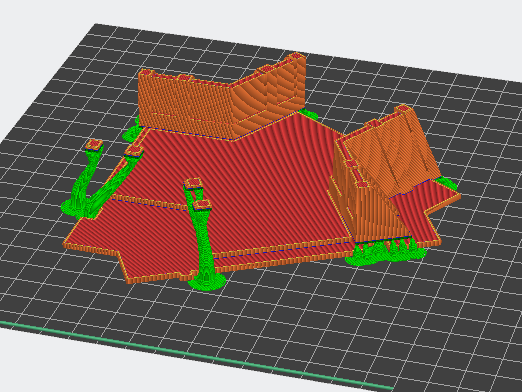The width and height of the screenshot is (522, 392).
Task: Click the upper red pad on the center support tower
Action: coord(193,183)
